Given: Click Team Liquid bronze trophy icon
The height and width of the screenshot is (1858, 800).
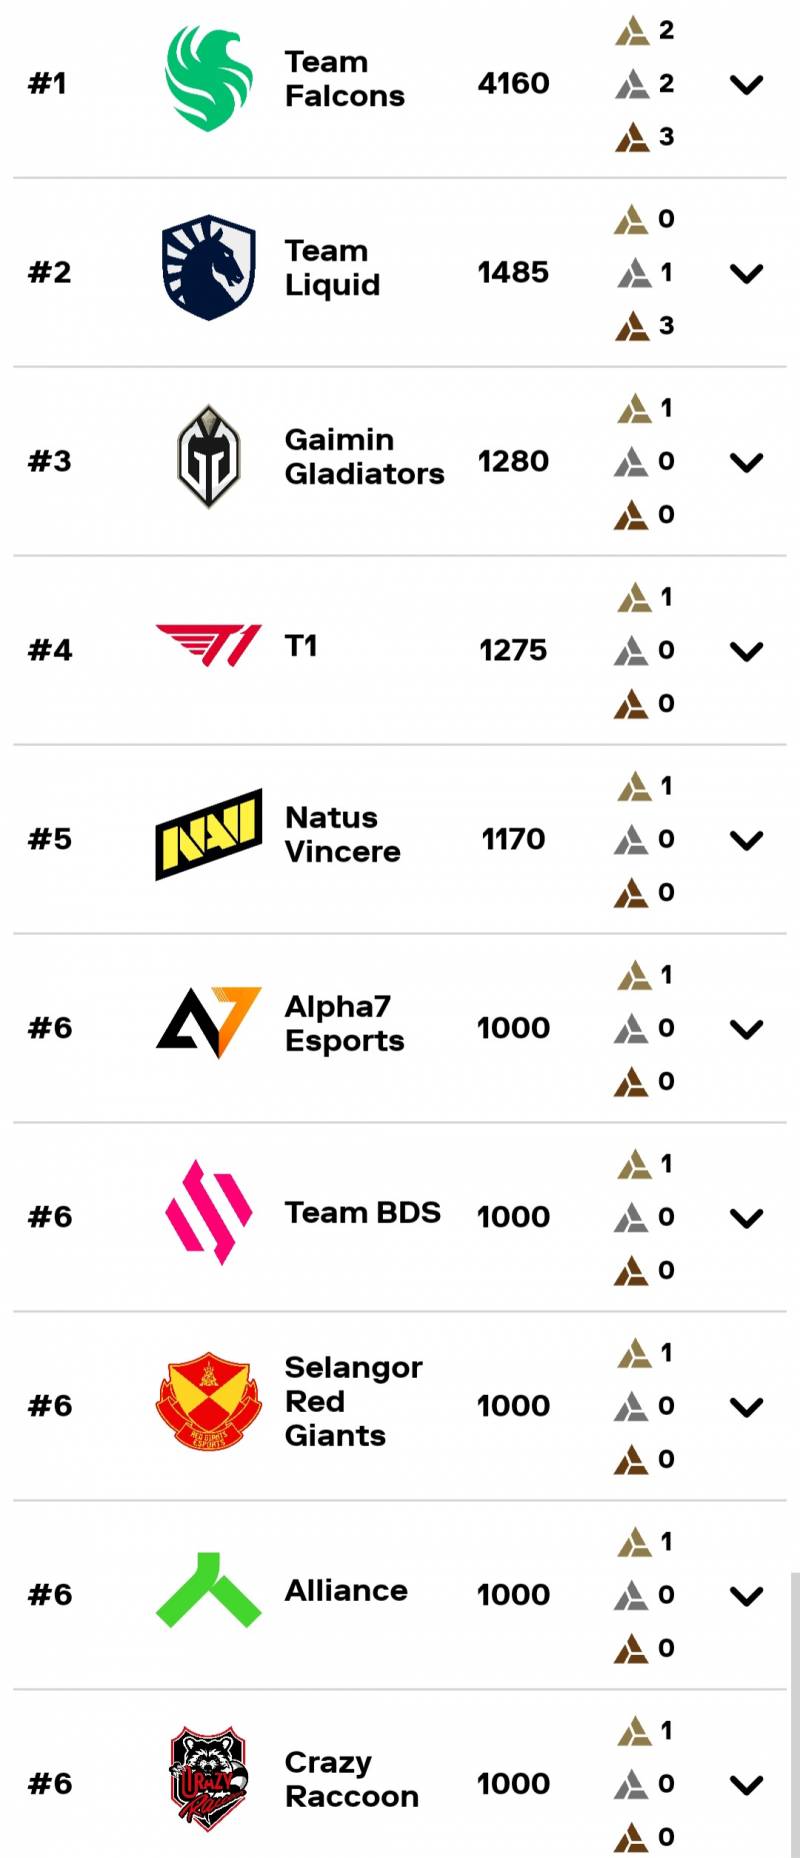Looking at the screenshot, I should [x=632, y=326].
